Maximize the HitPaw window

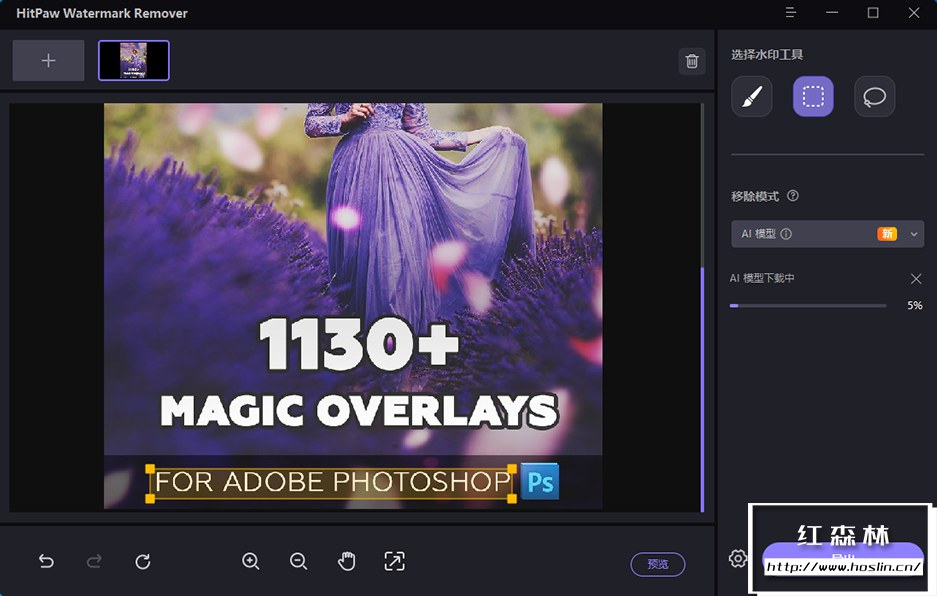tap(873, 13)
